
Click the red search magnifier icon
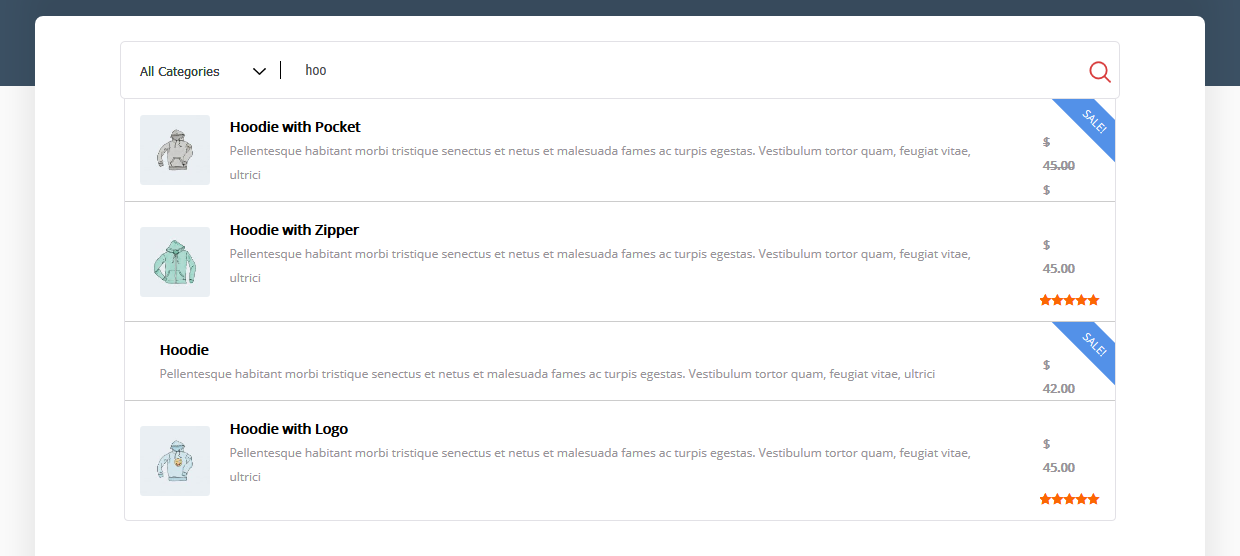point(1099,71)
